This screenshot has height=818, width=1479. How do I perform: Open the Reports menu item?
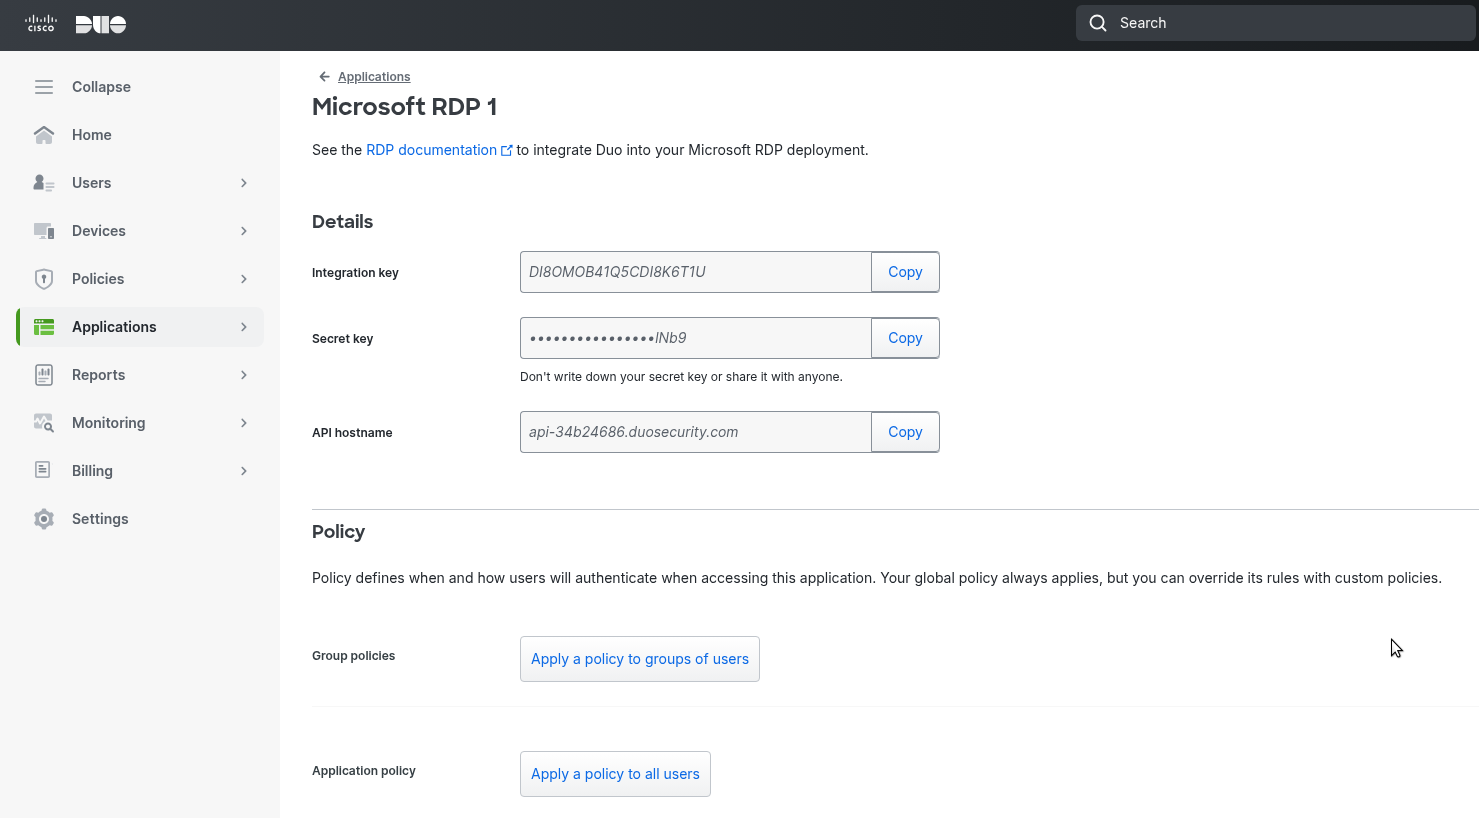[x=140, y=375]
